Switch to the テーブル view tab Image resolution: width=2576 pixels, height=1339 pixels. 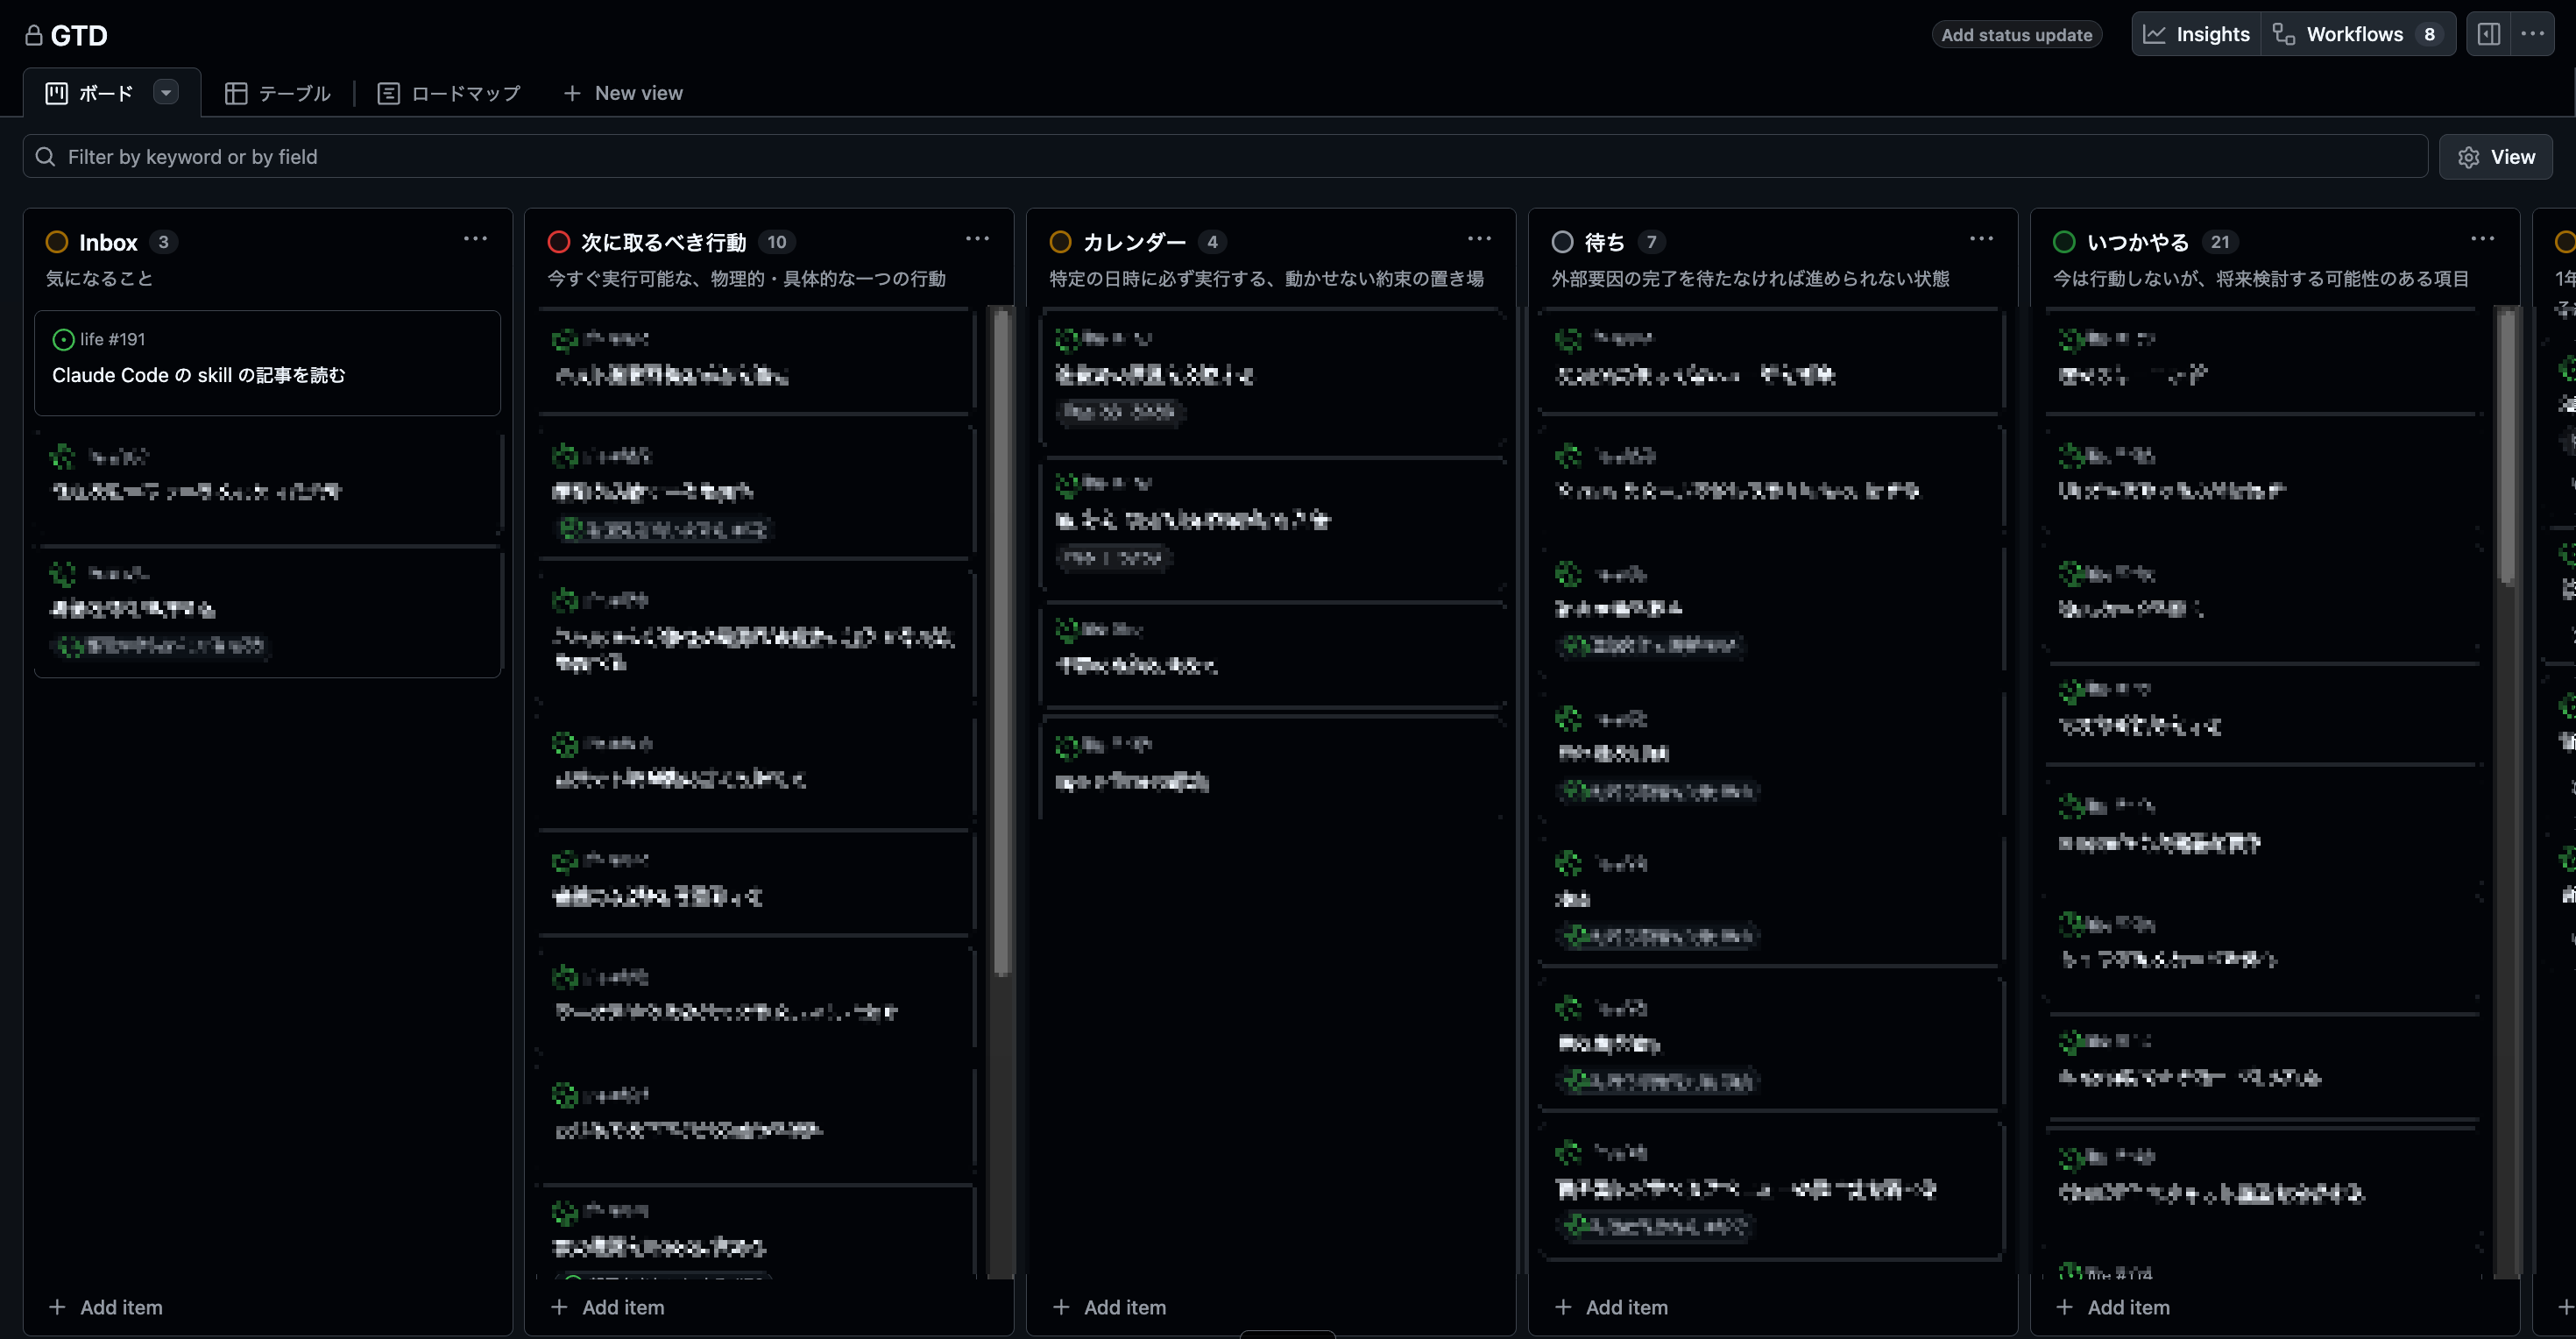pyautogui.click(x=277, y=92)
